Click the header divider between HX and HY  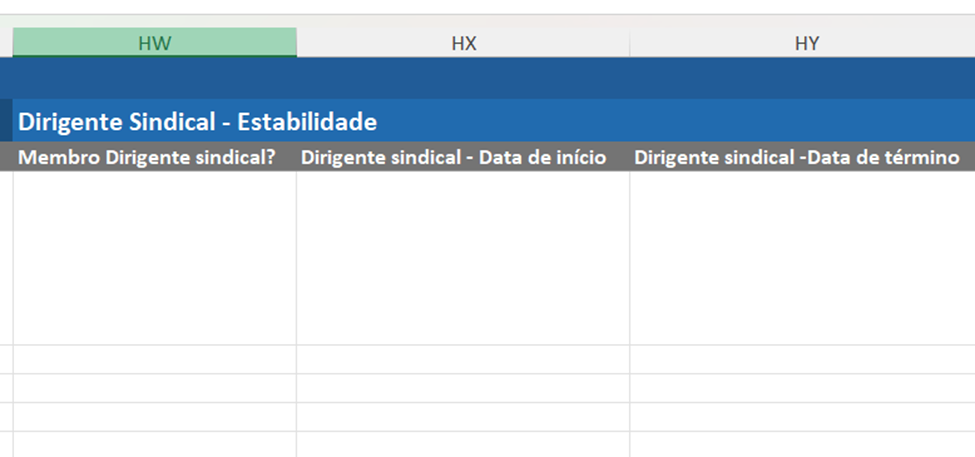click(630, 43)
